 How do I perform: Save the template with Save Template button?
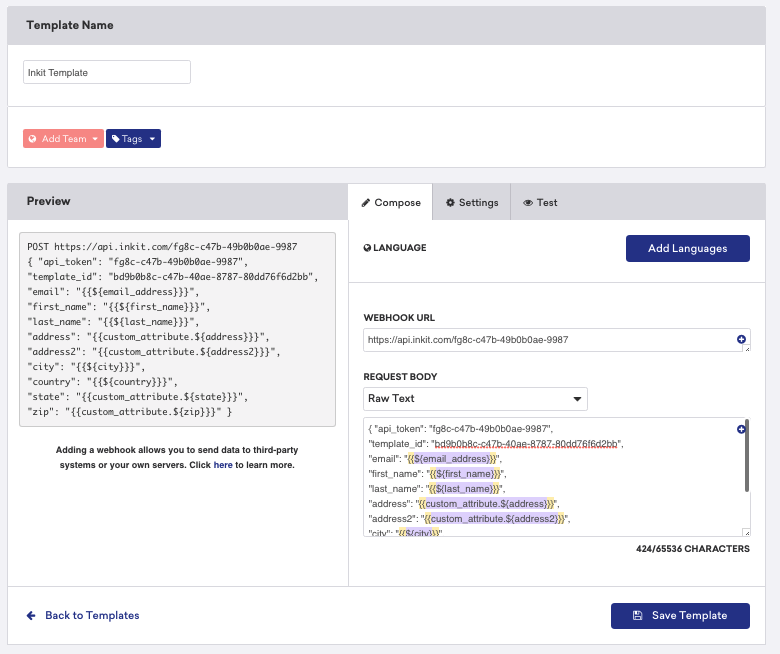click(x=680, y=615)
